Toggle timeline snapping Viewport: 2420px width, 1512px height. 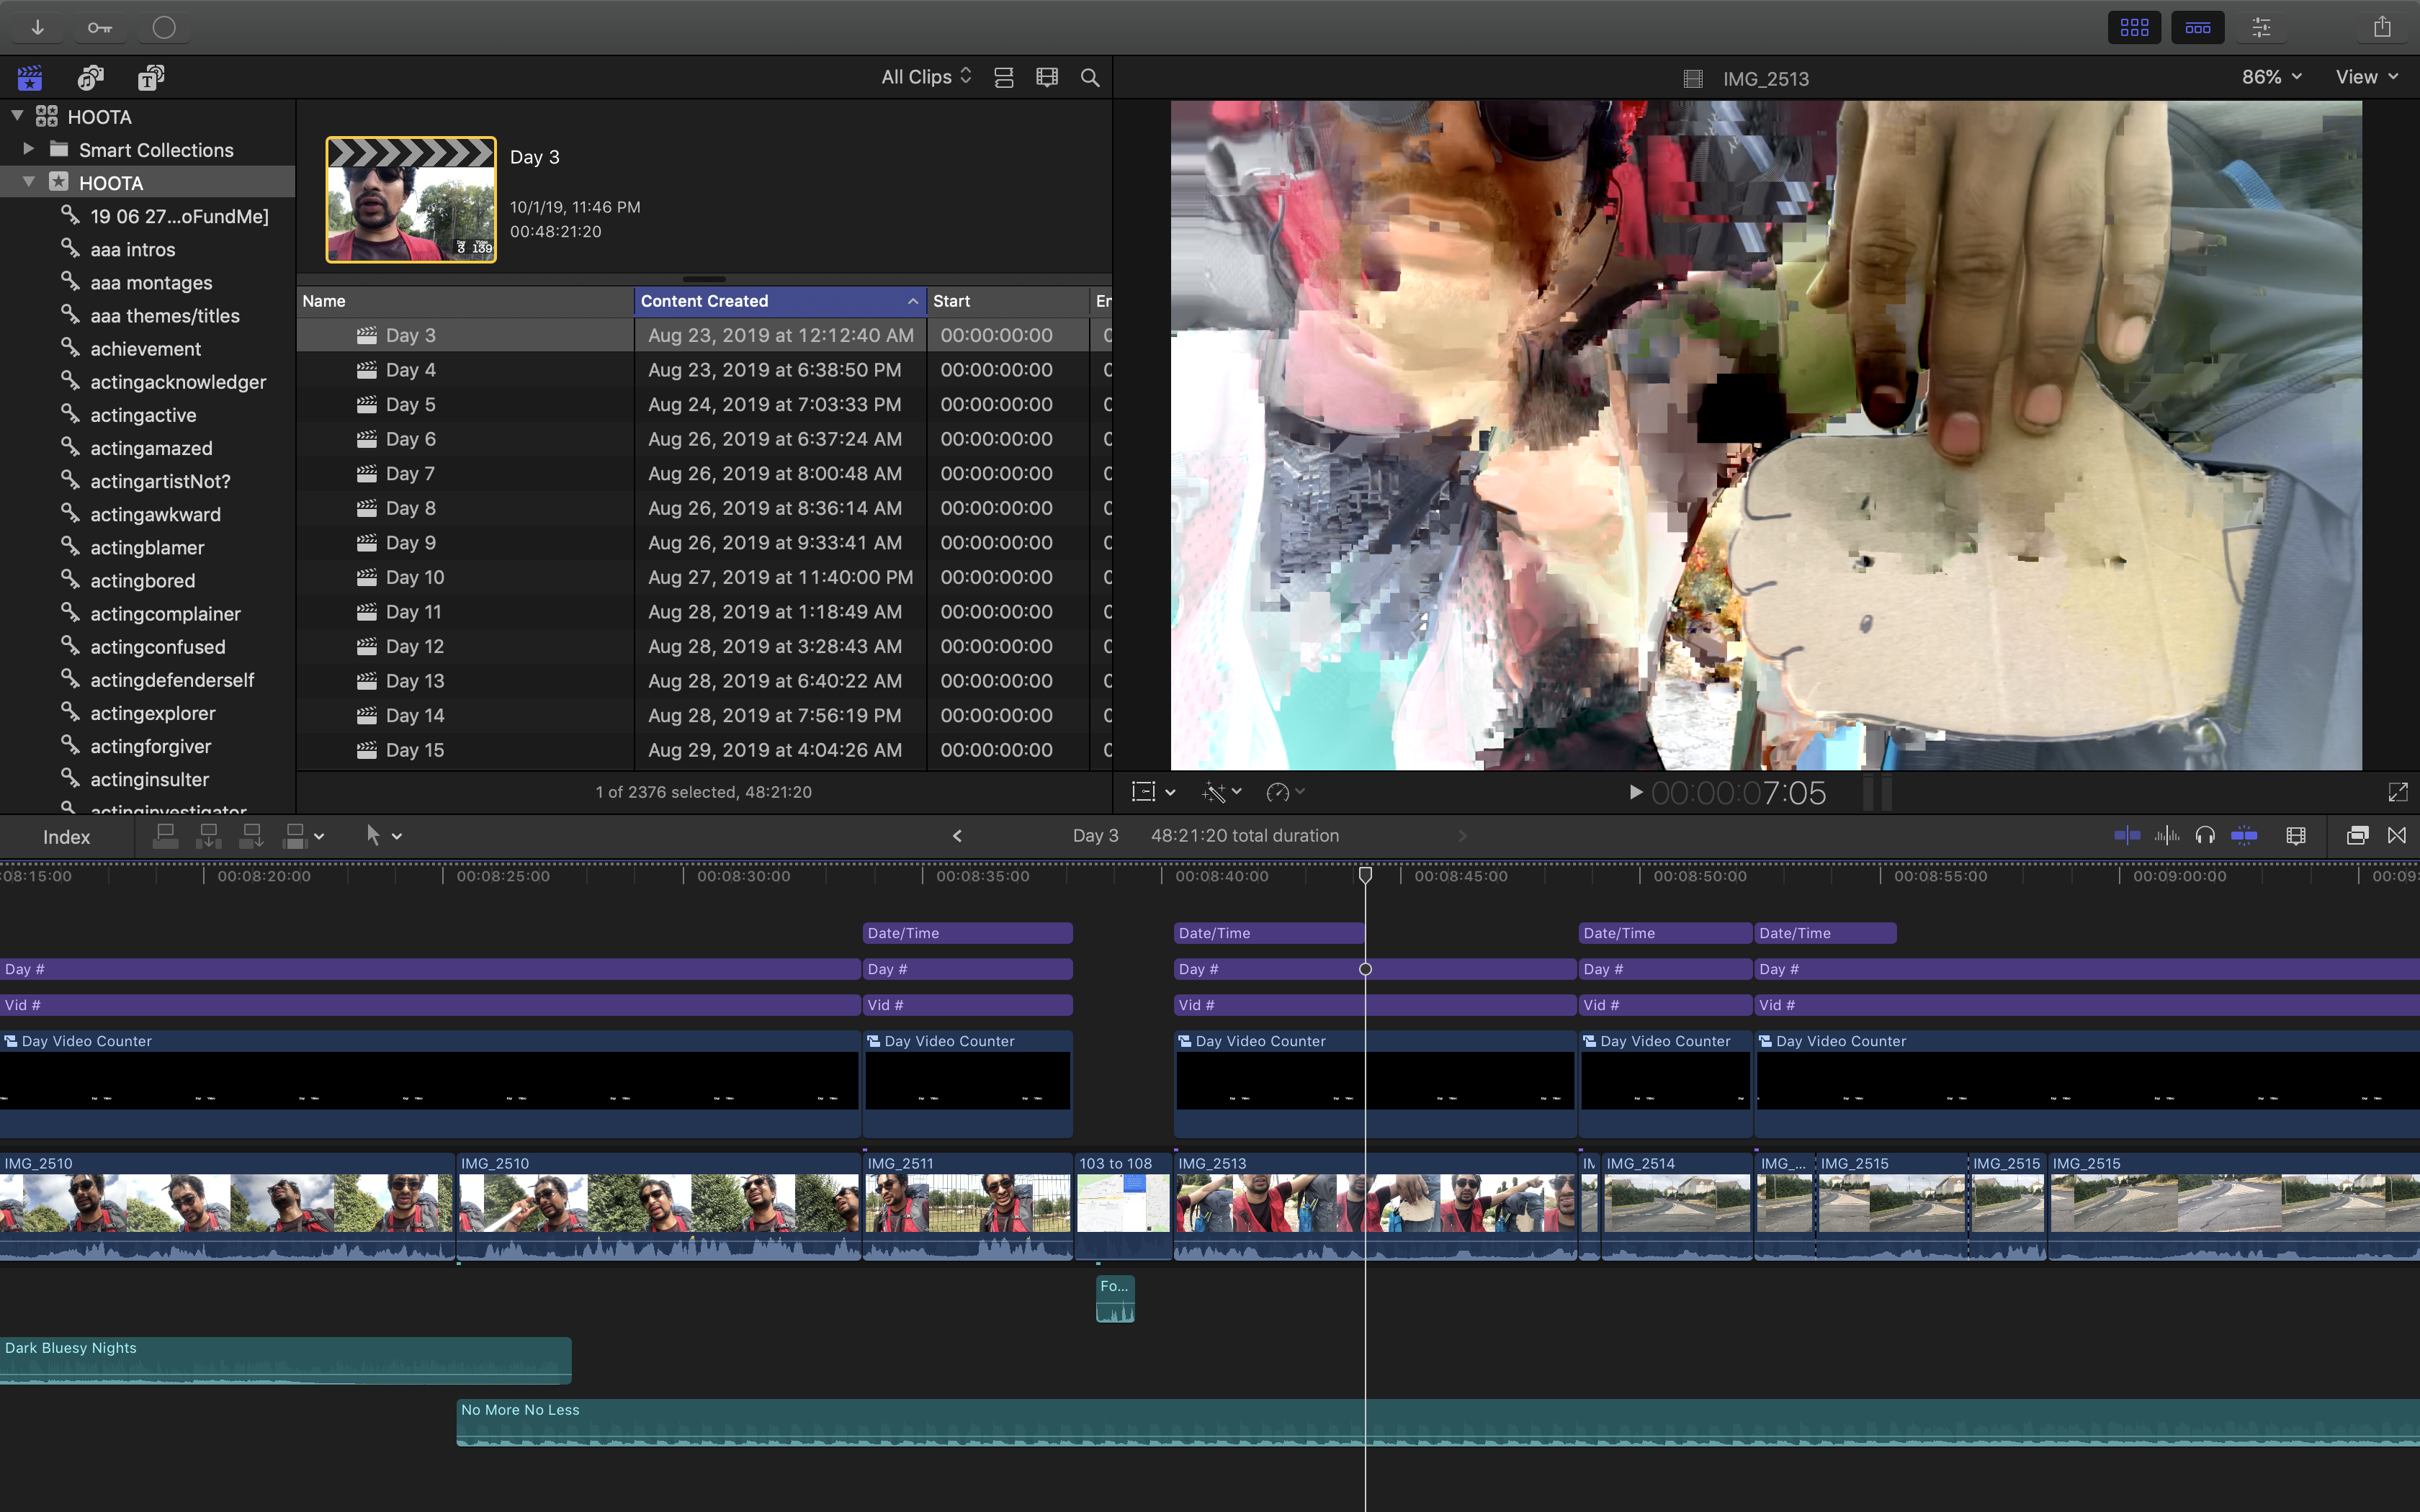(x=2244, y=836)
